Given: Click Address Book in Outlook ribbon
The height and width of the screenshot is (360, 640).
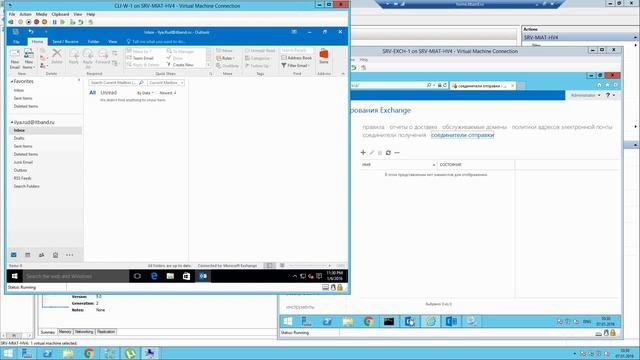Looking at the screenshot, I should [x=297, y=58].
